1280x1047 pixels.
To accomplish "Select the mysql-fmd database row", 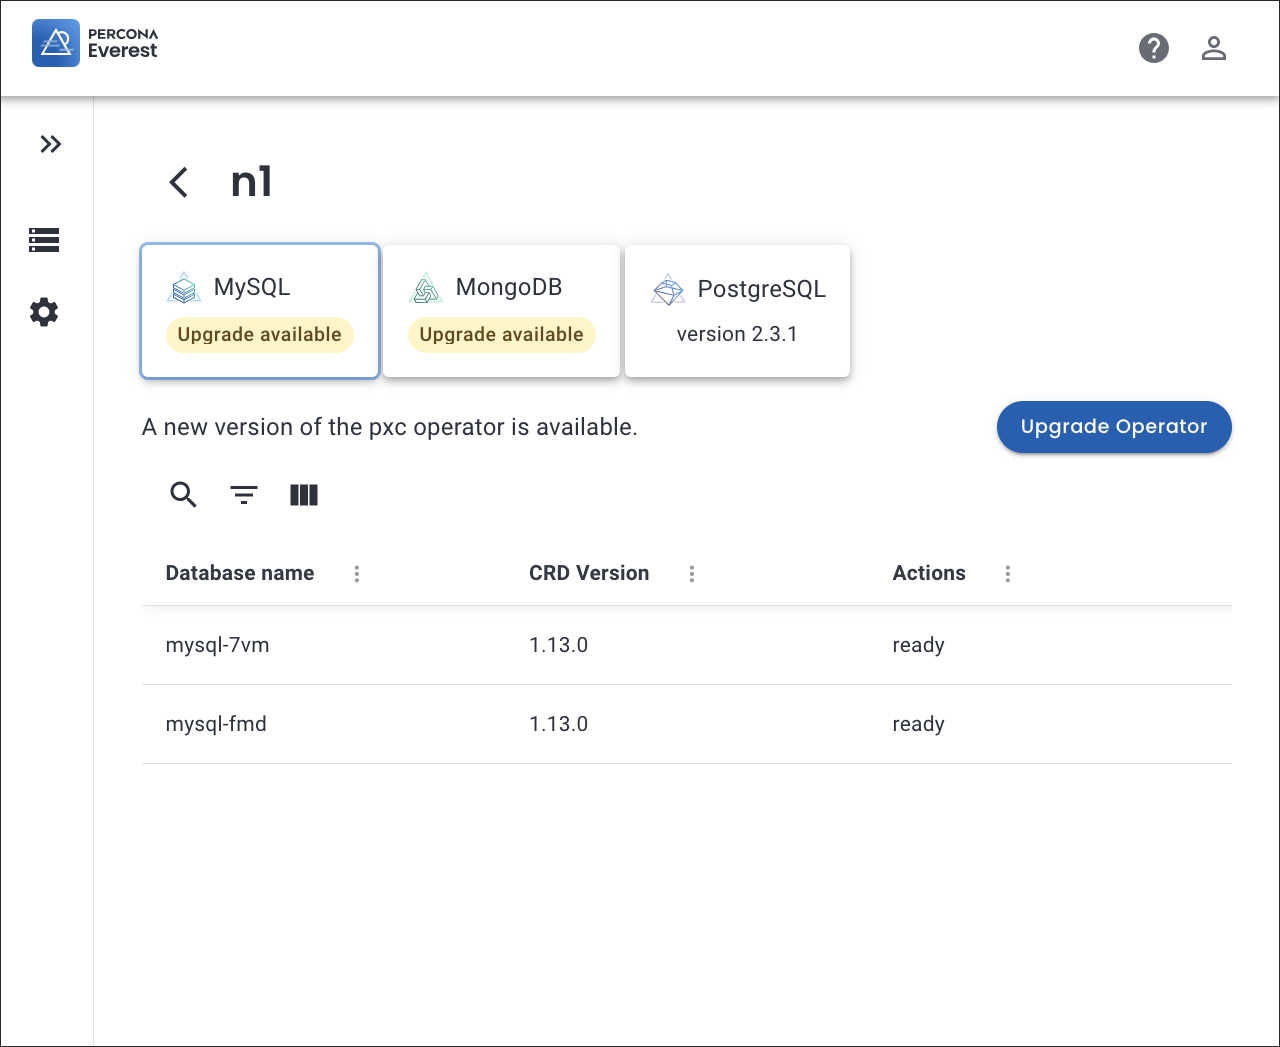I will coord(216,724).
